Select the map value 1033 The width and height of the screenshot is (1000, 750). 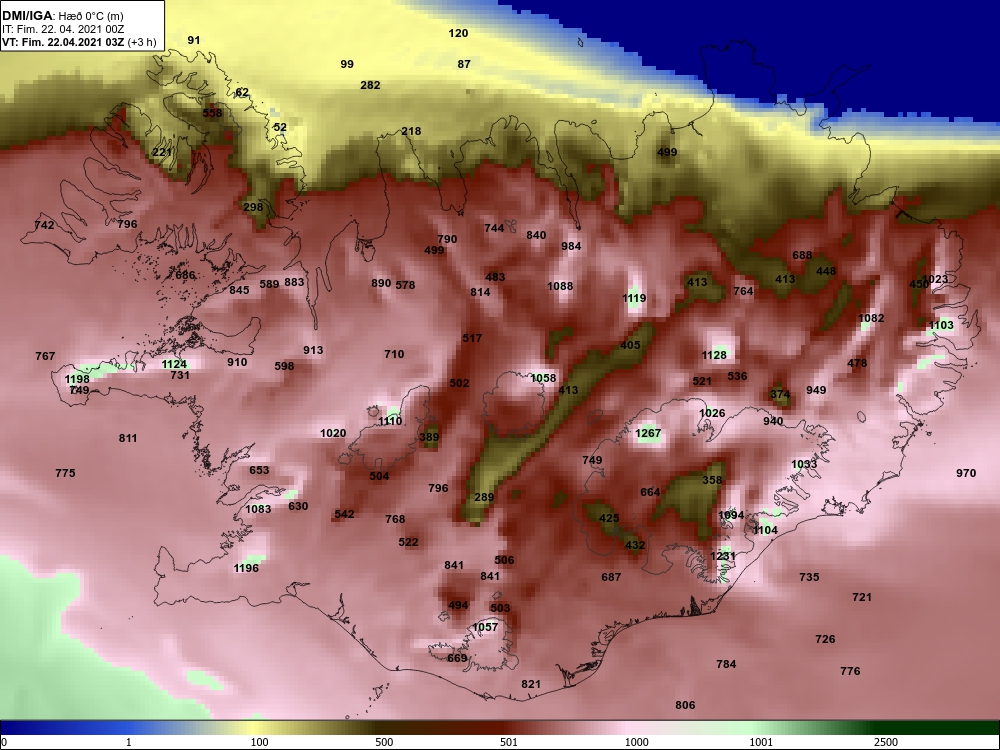click(x=804, y=464)
